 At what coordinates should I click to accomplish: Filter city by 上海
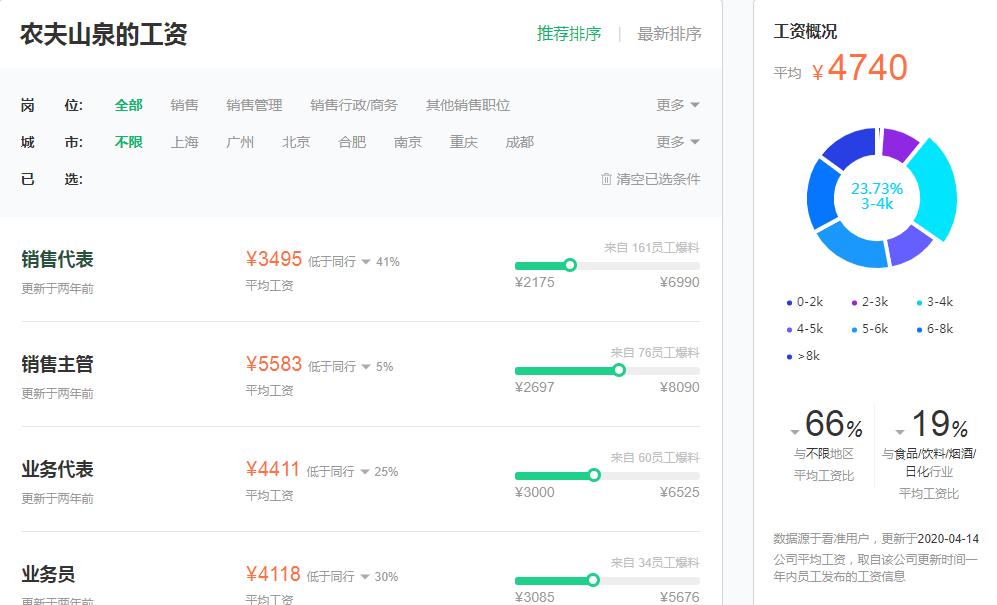coord(184,142)
